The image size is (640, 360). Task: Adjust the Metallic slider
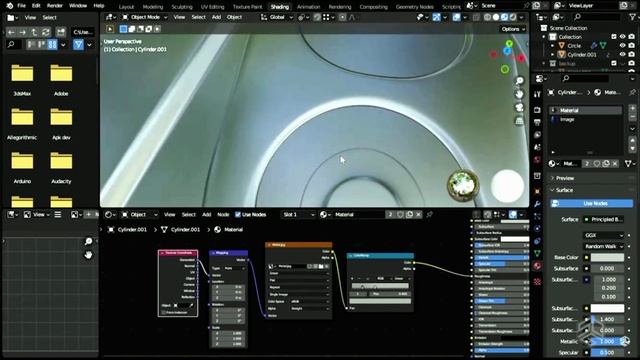[x=607, y=341]
